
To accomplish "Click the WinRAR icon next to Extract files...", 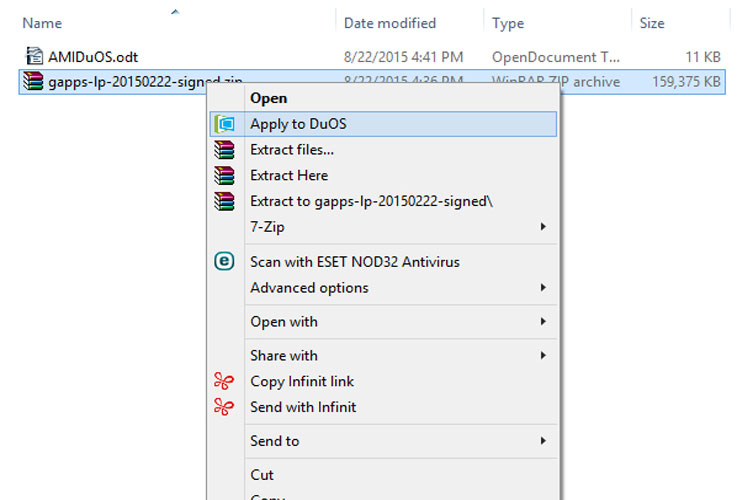I will [224, 150].
